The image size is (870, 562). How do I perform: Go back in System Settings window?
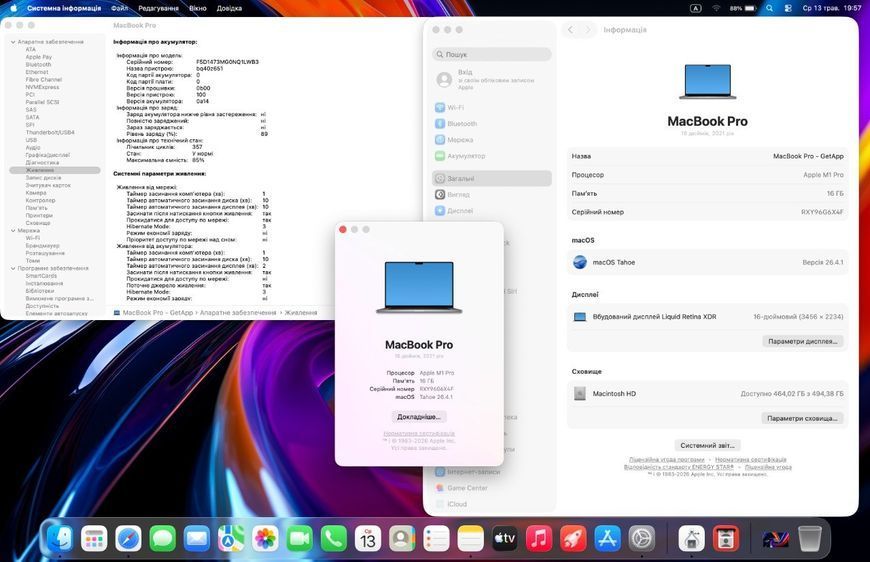pyautogui.click(x=570, y=30)
